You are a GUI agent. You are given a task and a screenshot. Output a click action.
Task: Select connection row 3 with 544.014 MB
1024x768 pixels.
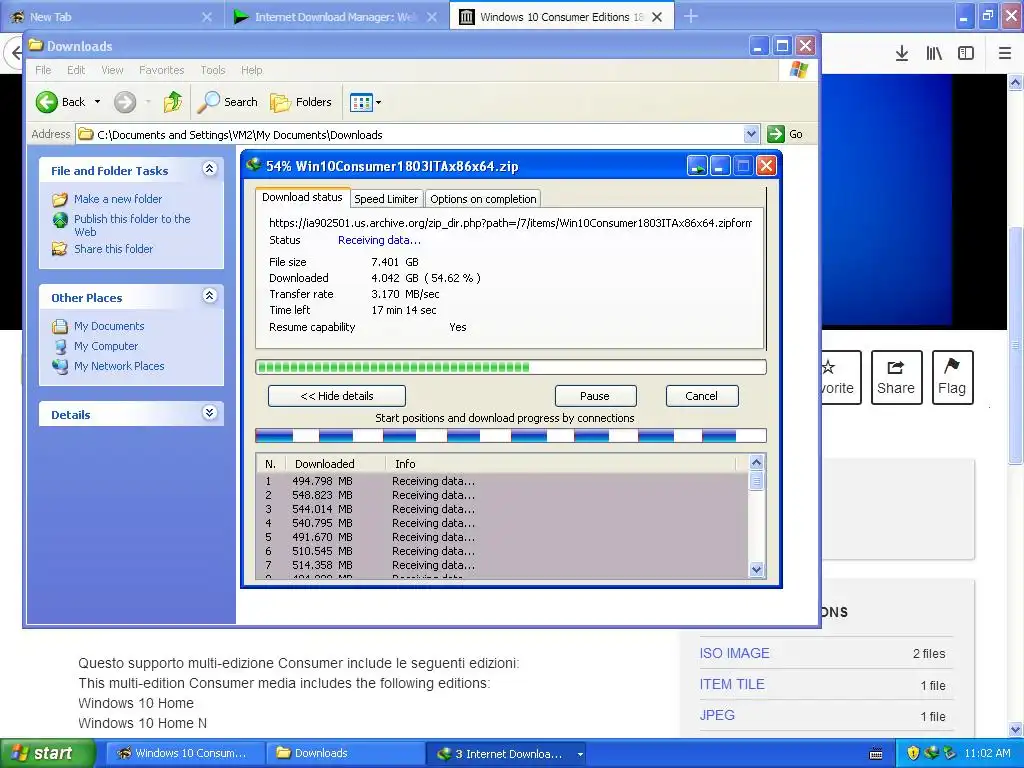pos(502,509)
